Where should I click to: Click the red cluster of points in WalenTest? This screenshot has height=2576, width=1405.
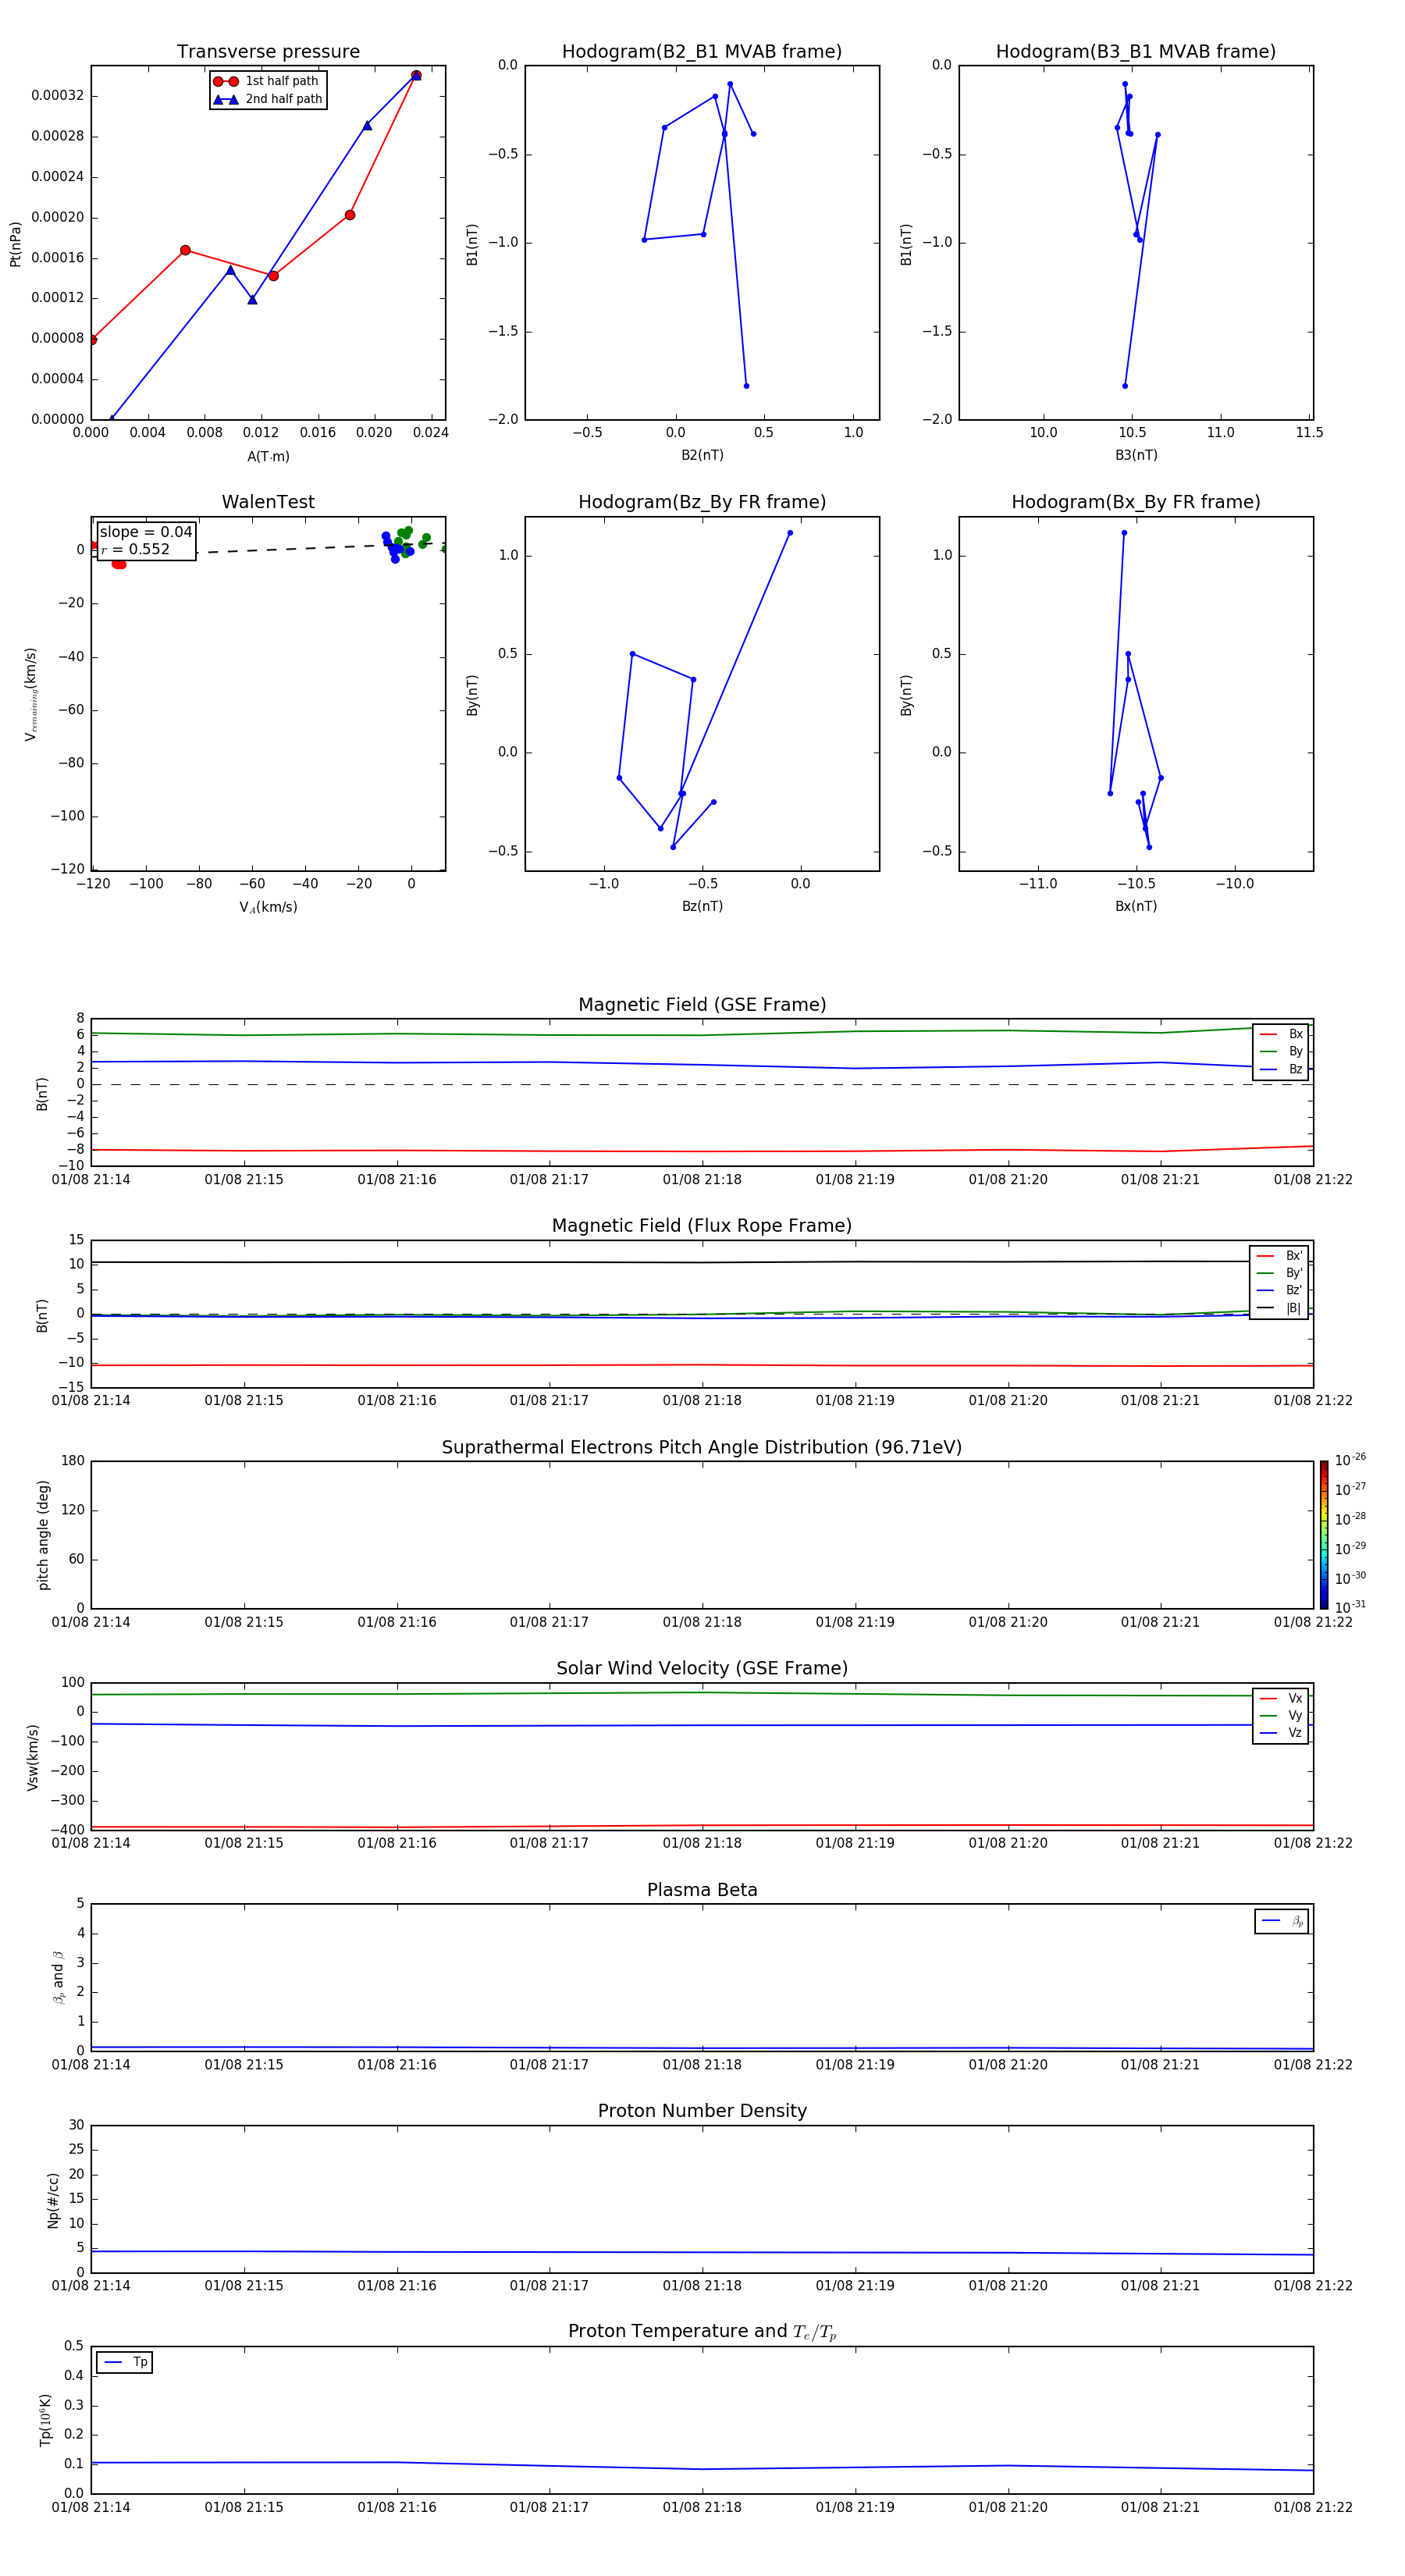tap(119, 564)
